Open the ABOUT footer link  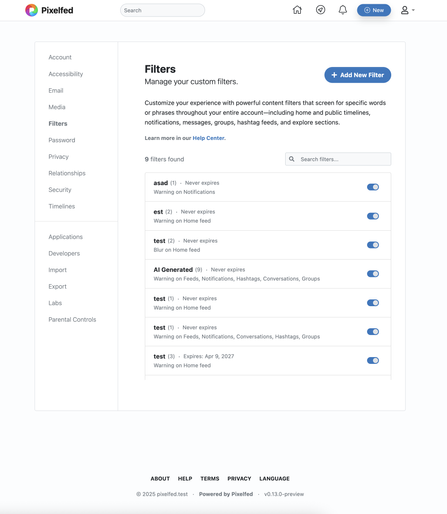click(x=160, y=479)
